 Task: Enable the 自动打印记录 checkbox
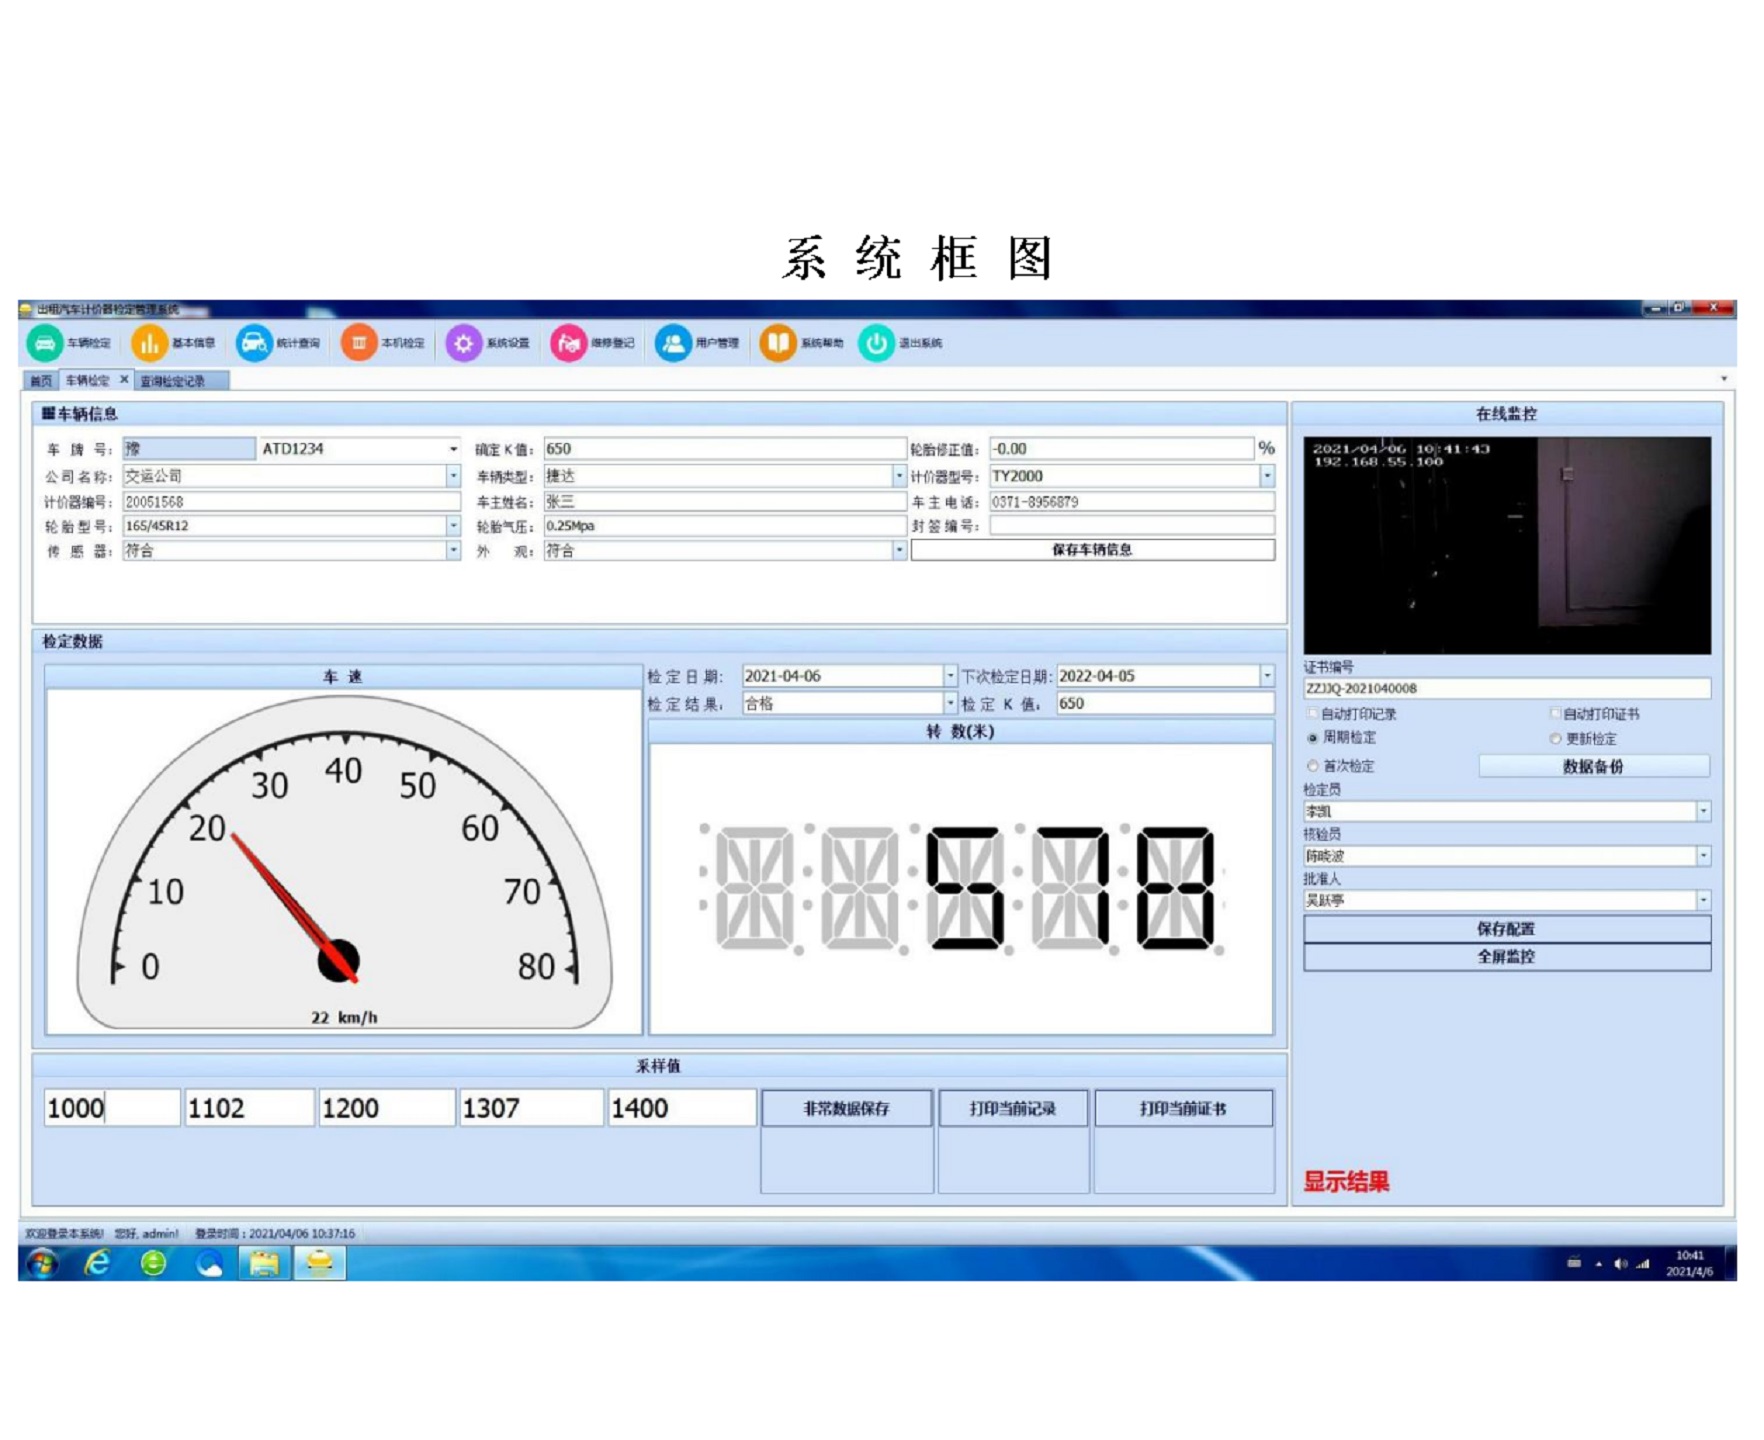(1313, 714)
